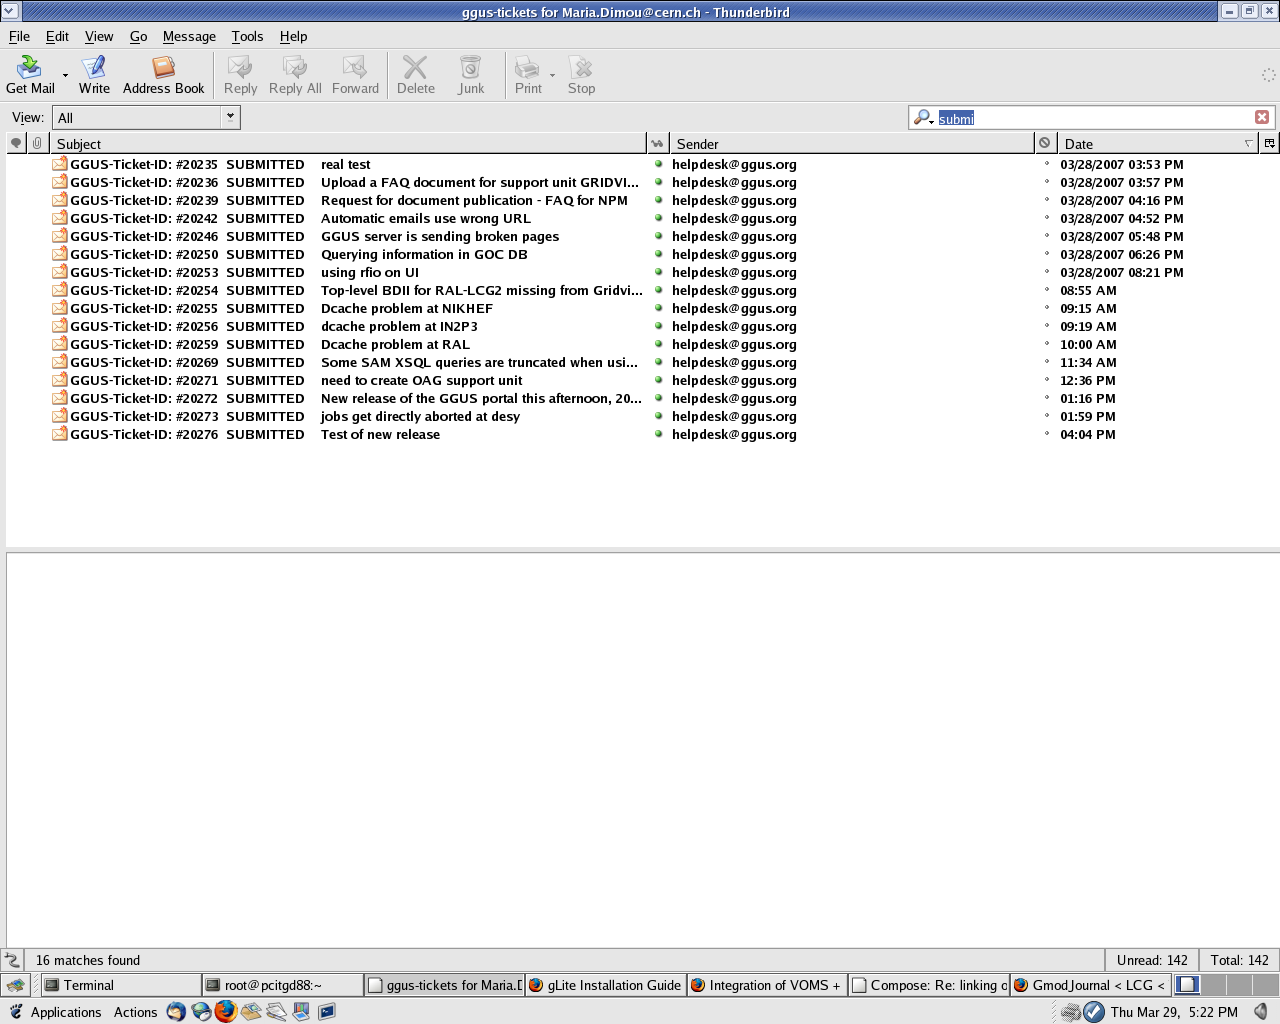Expand the View dropdown showing All
This screenshot has width=1280, height=1024.
230,117
